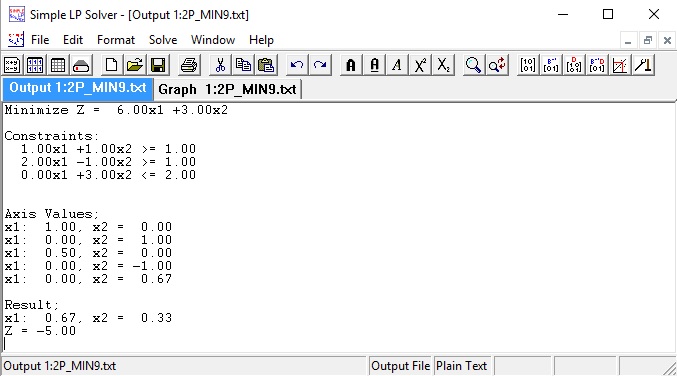
Task: Open the Edit menu
Action: pos(73,40)
